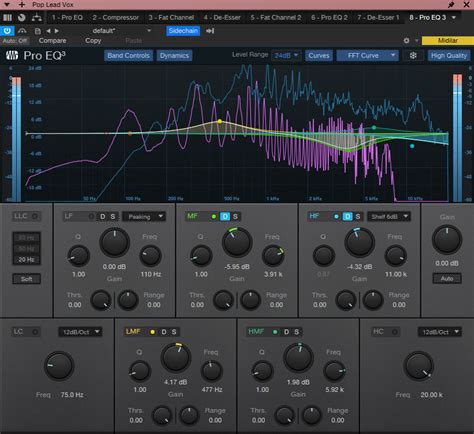Image resolution: width=474 pixels, height=434 pixels.
Task: Select the yellow LMF node on the curve
Action: (x=220, y=121)
